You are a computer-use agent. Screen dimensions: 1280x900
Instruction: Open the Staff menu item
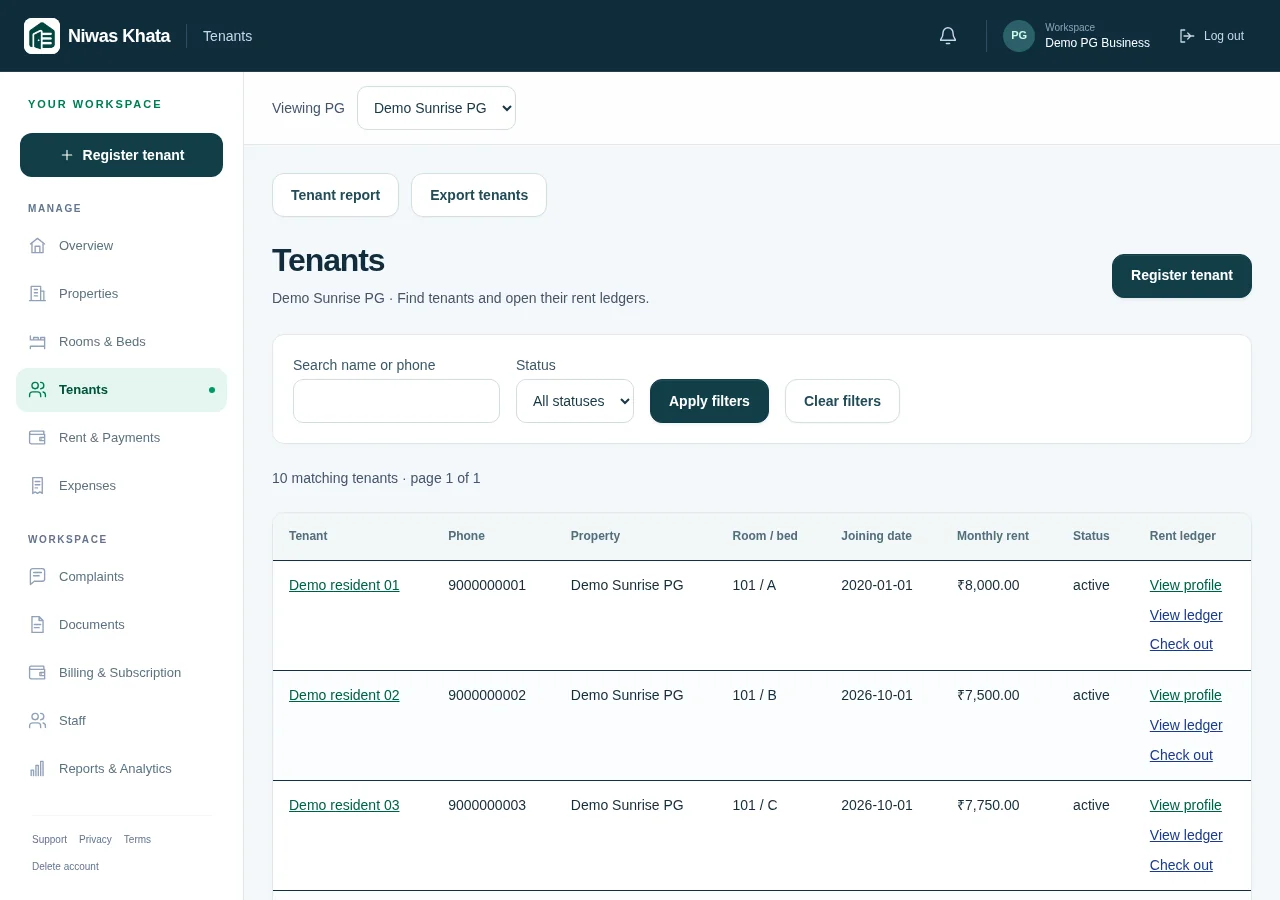point(121,720)
